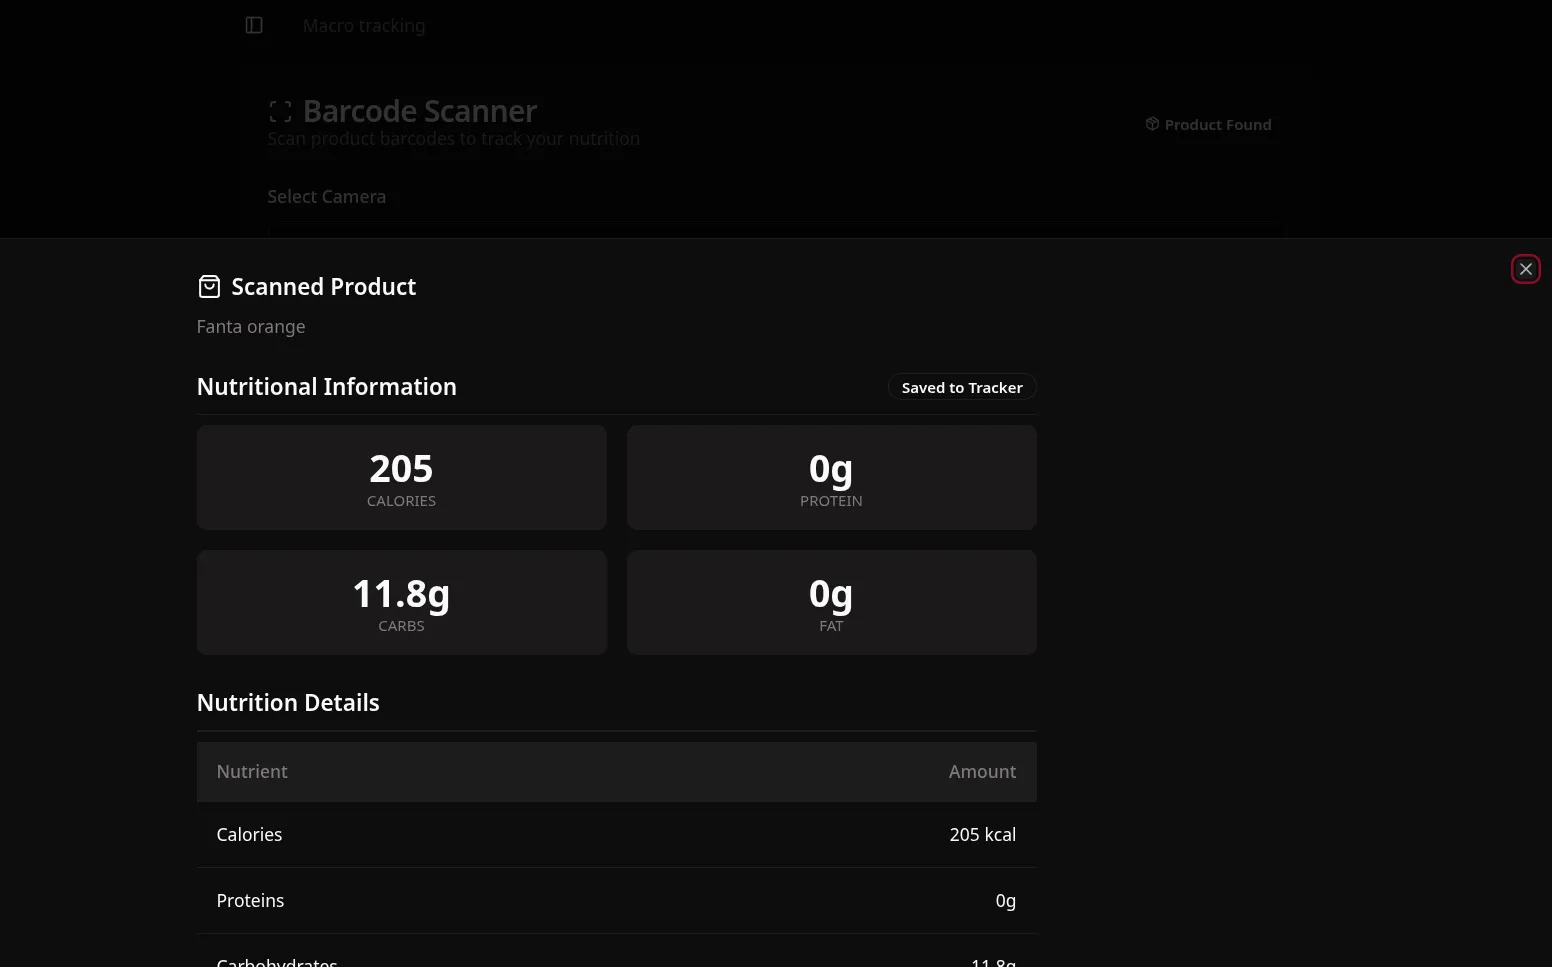Click the Calories row showing 205 kcal

pos(616,834)
